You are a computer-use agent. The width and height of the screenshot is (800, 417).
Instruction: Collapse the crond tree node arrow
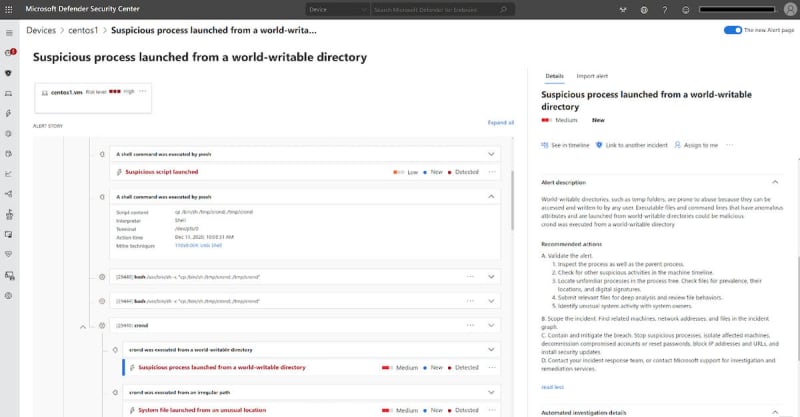pos(83,327)
